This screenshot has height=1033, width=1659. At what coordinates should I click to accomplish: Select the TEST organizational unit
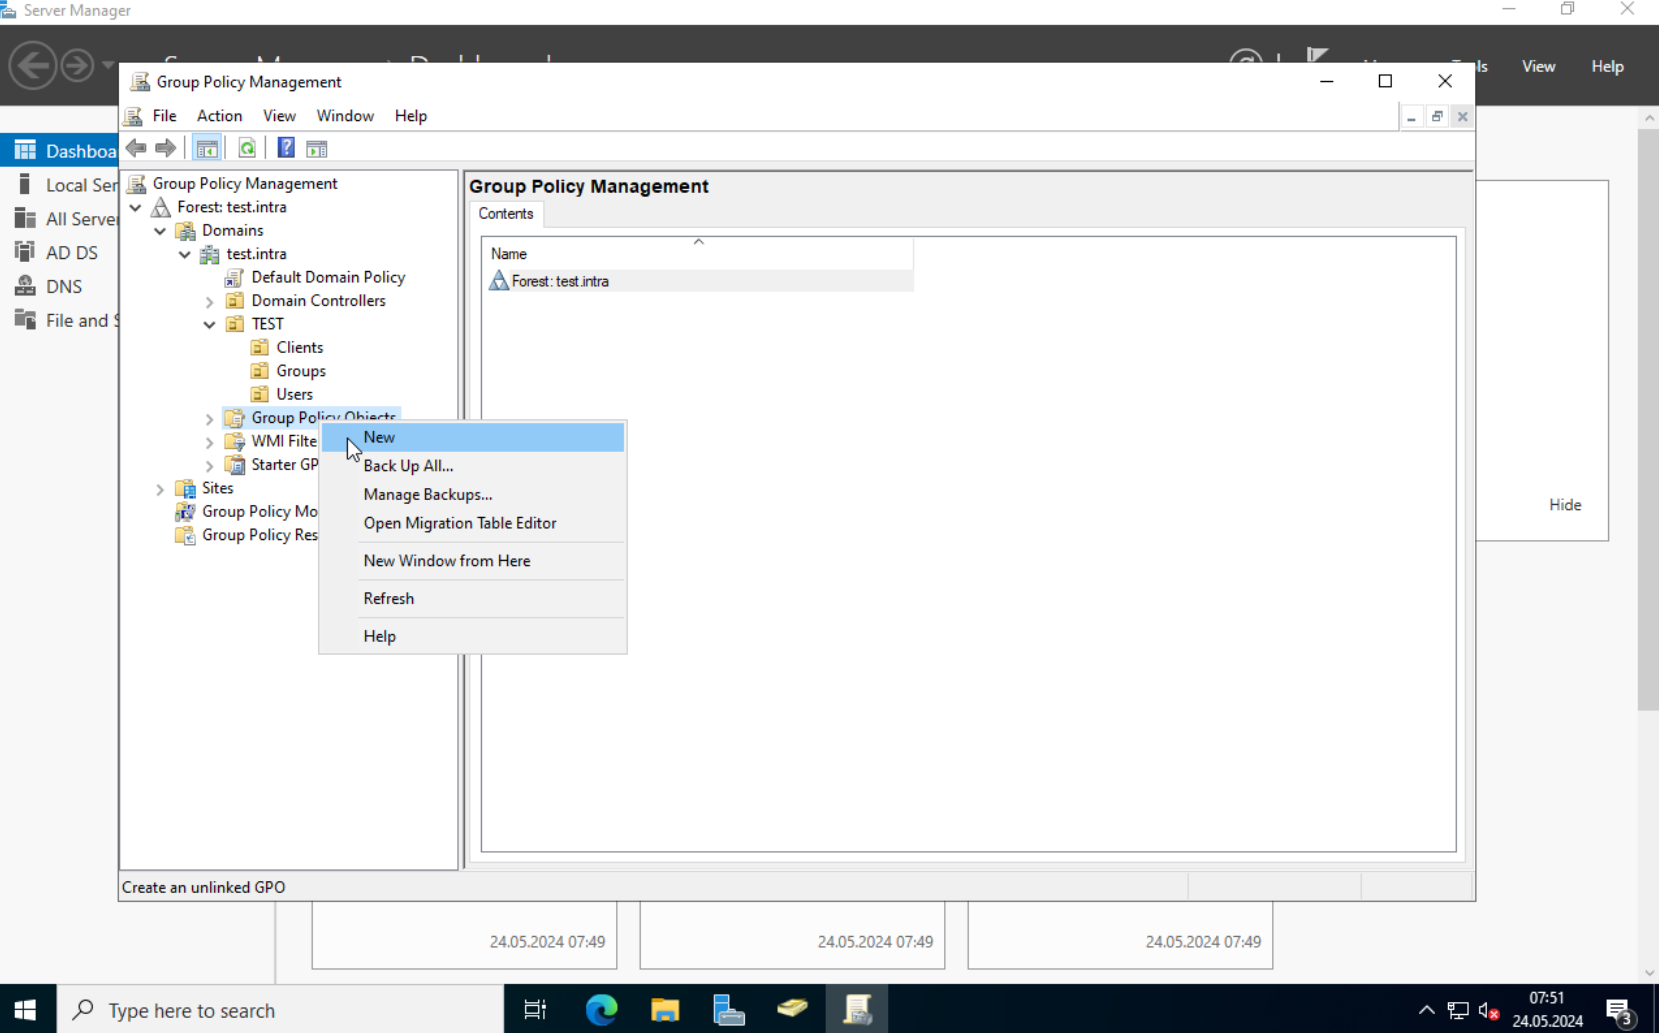(267, 324)
